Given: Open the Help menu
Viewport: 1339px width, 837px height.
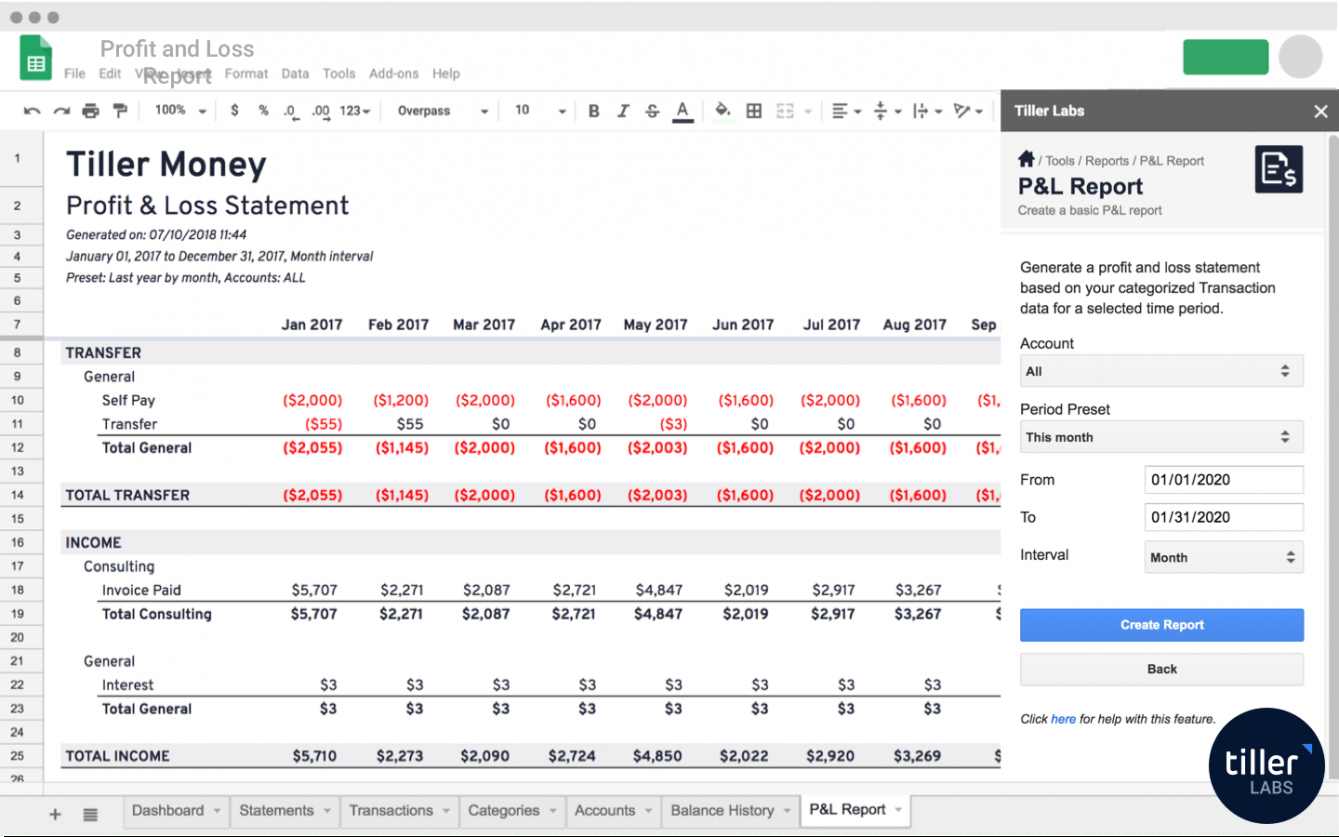Looking at the screenshot, I should 446,74.
